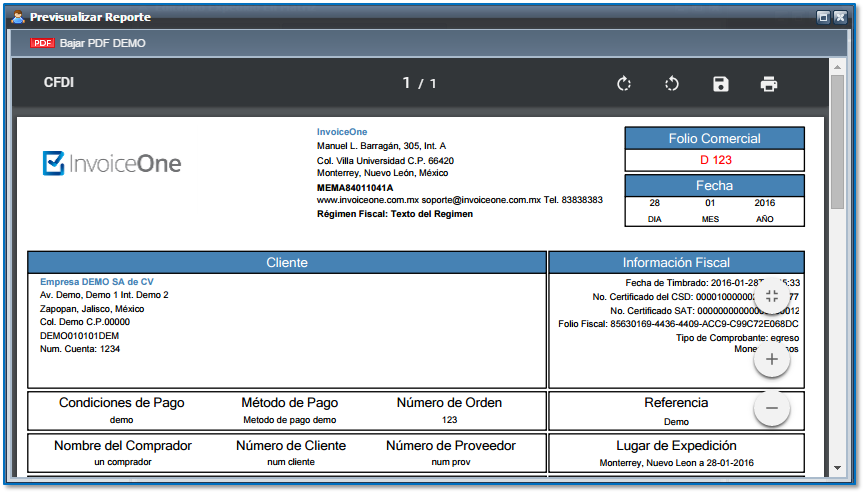The height and width of the screenshot is (494, 865).
Task: Click the blue InvoiceOne company name
Action: point(341,132)
